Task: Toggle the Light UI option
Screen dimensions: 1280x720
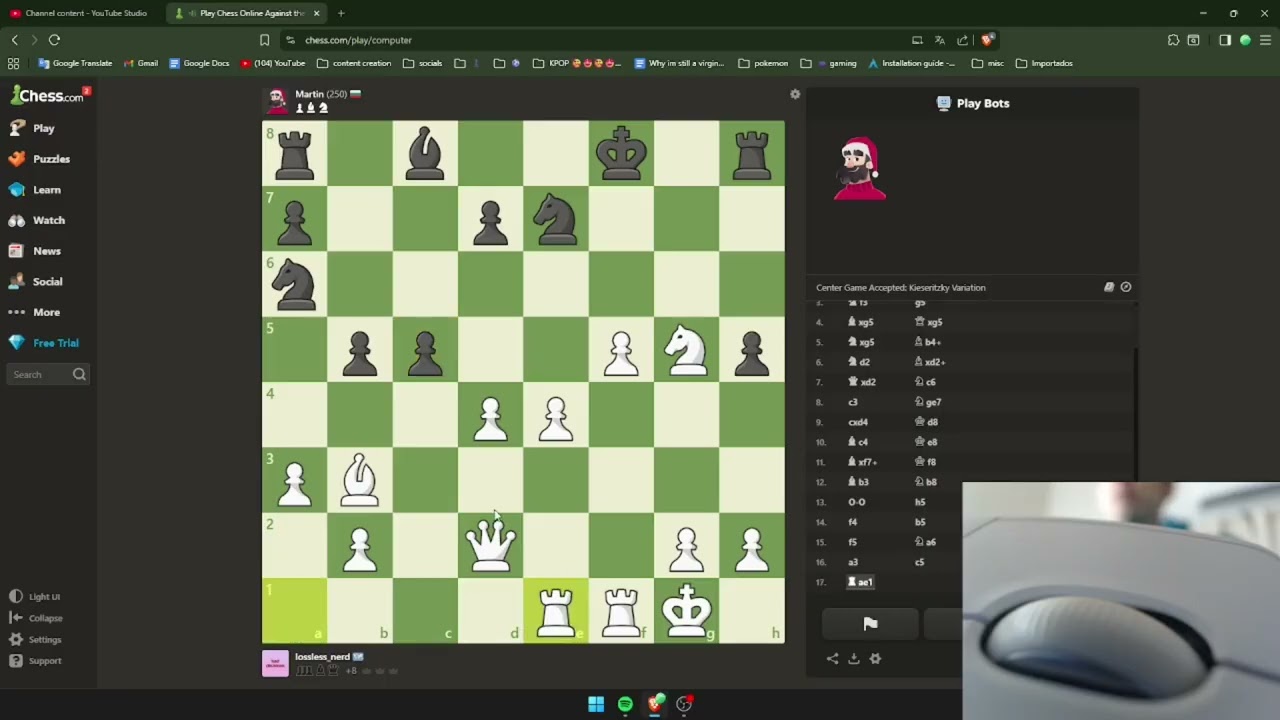Action: 35,596
